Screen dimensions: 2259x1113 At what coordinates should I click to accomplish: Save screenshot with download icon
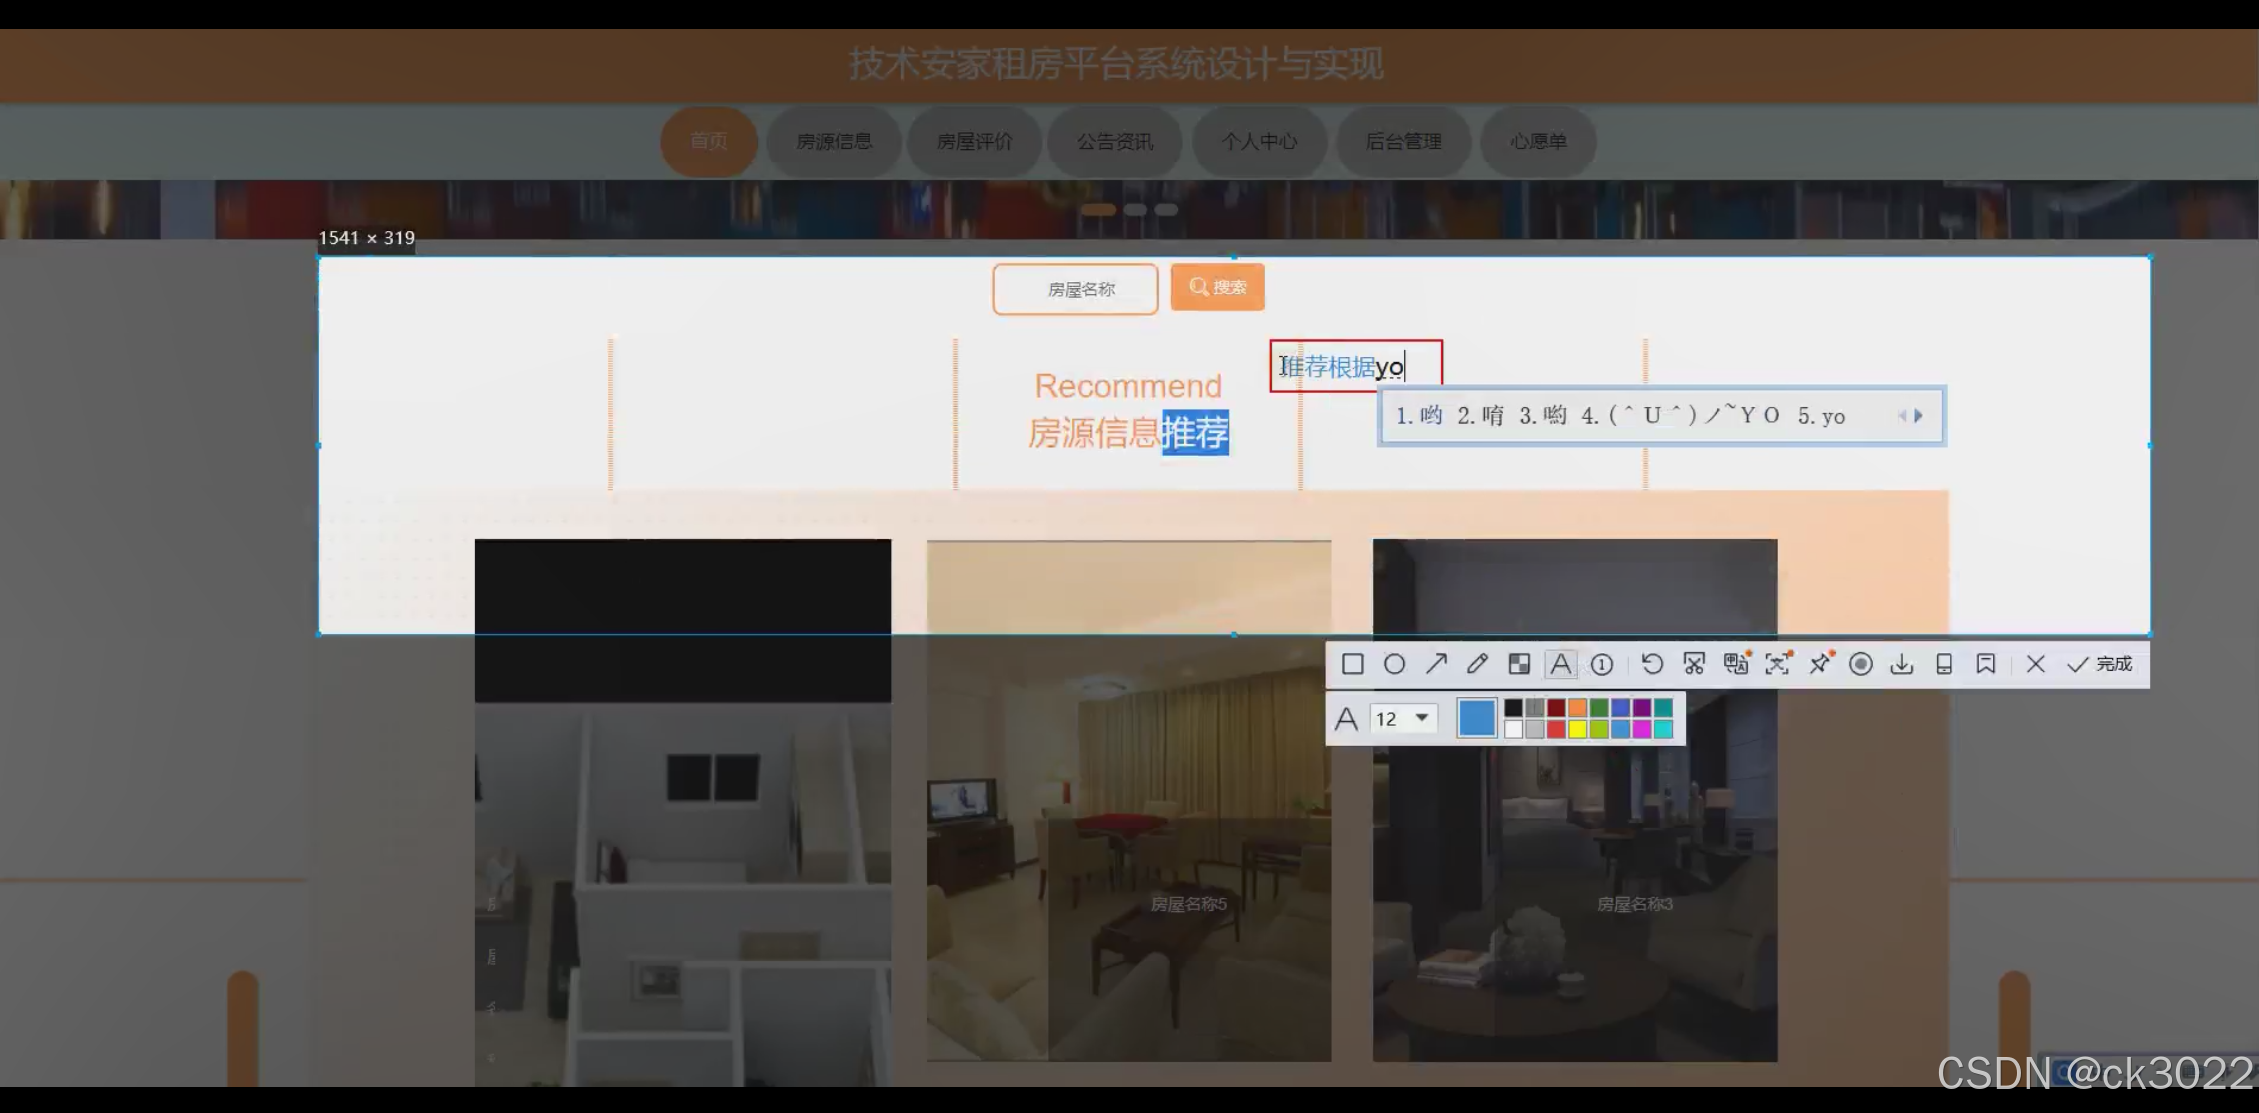tap(1902, 664)
